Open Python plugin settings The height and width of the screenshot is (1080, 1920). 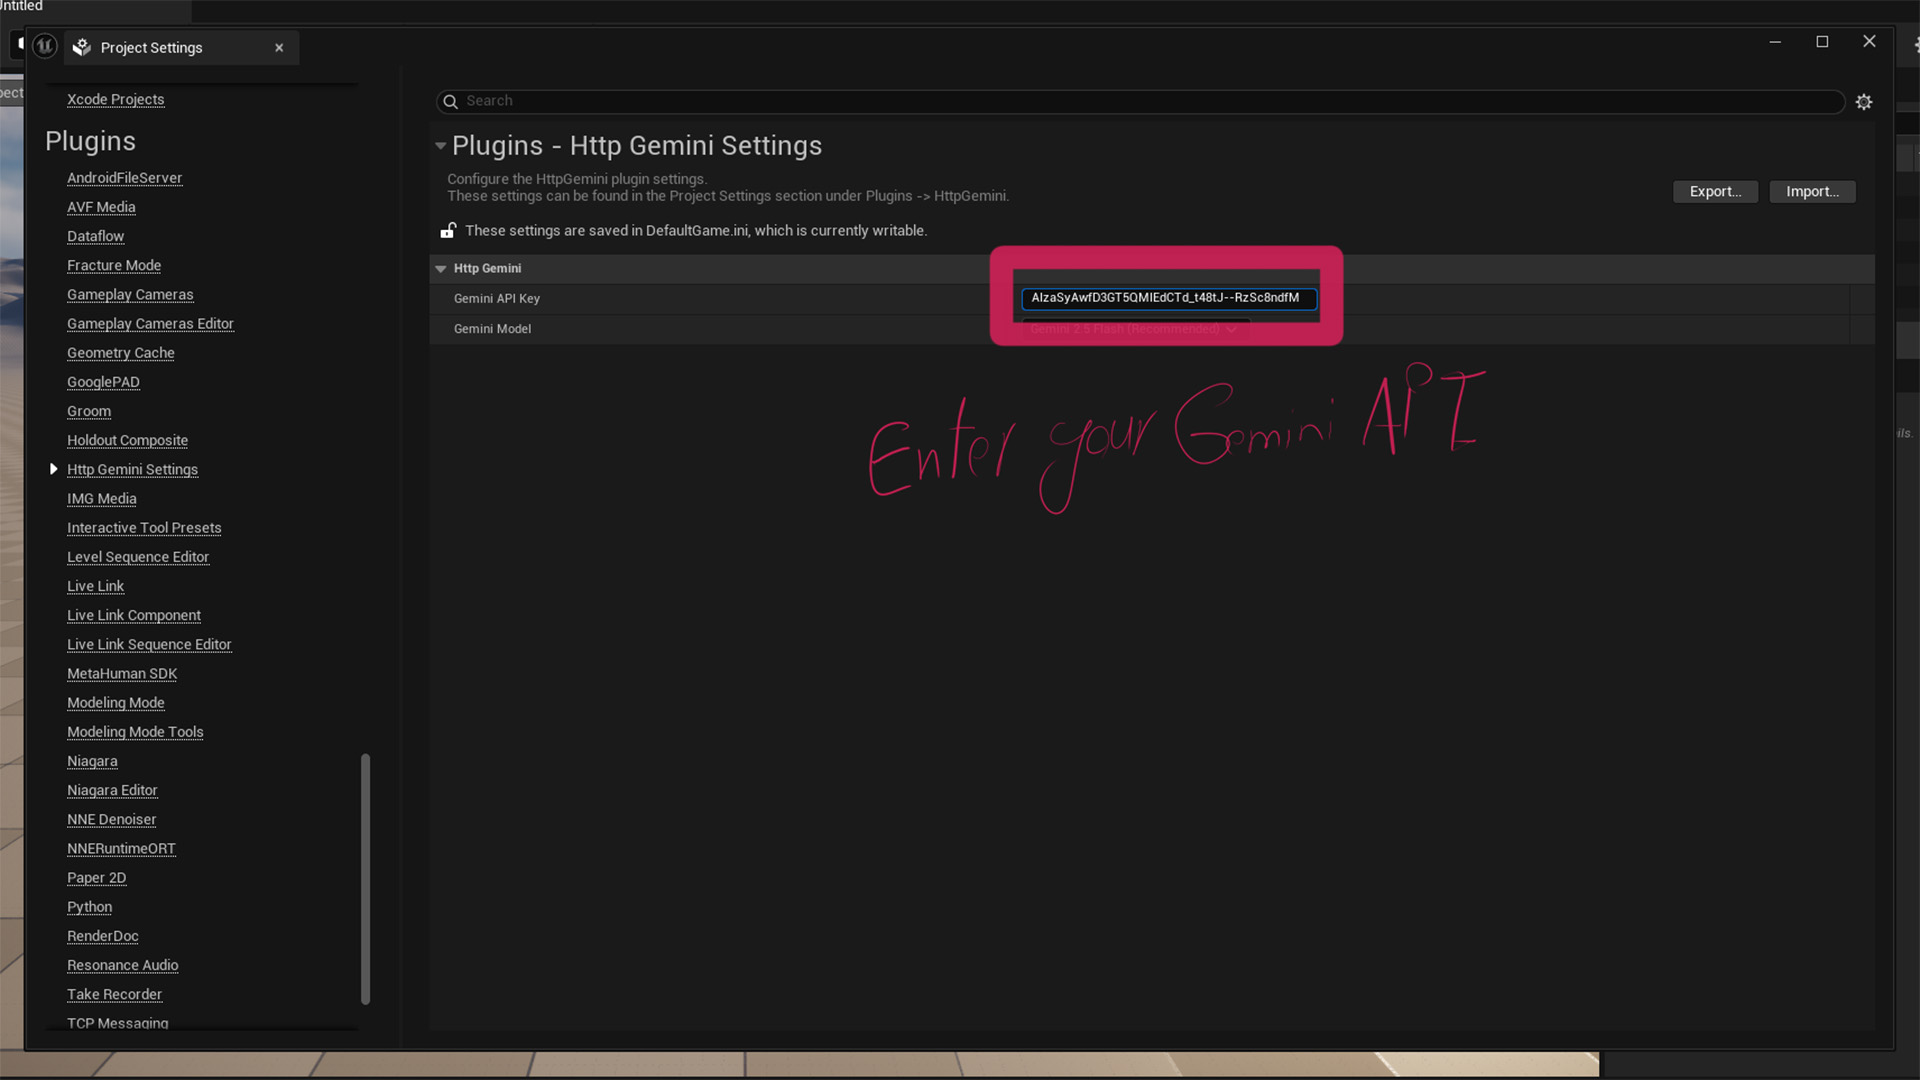[90, 907]
